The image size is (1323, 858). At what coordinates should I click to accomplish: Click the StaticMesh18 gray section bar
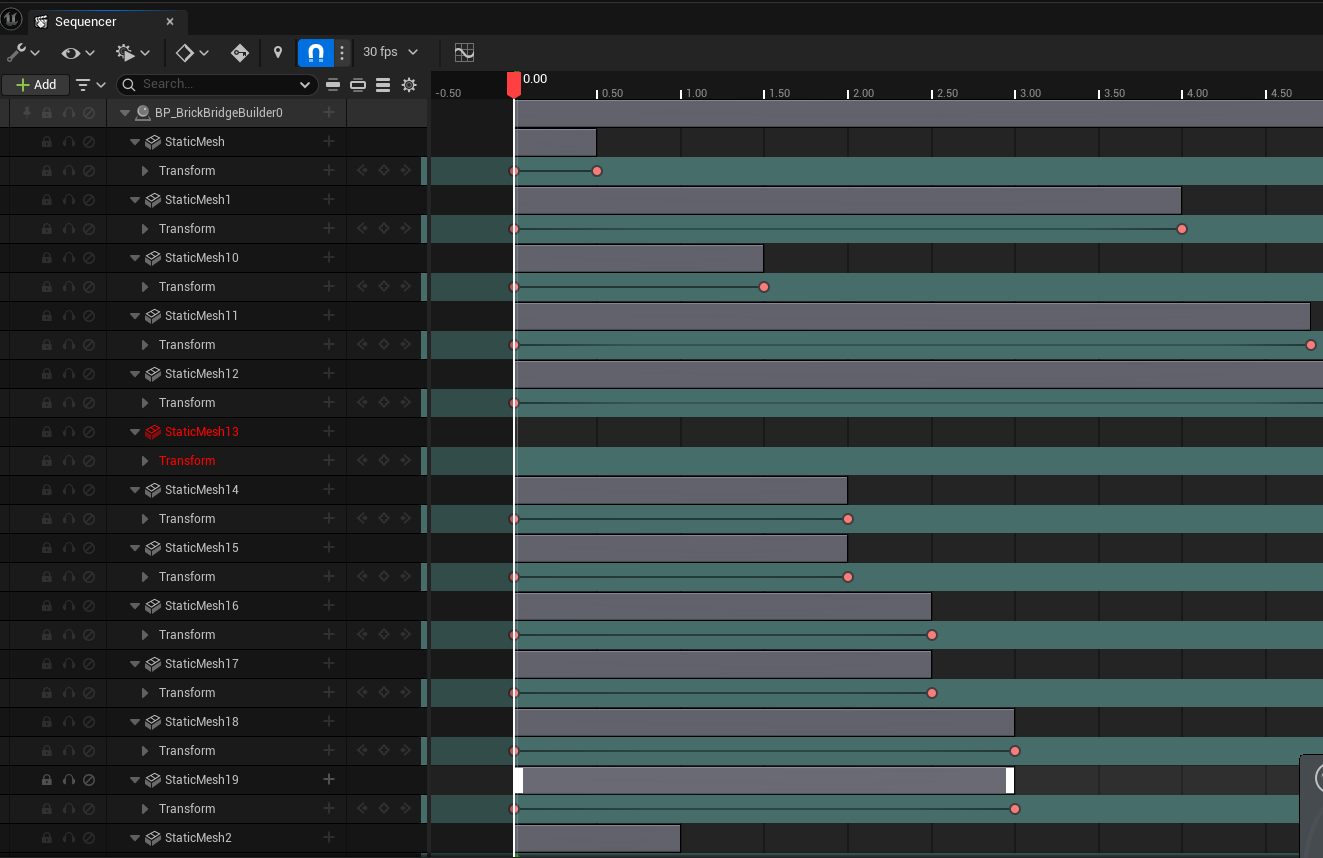764,722
